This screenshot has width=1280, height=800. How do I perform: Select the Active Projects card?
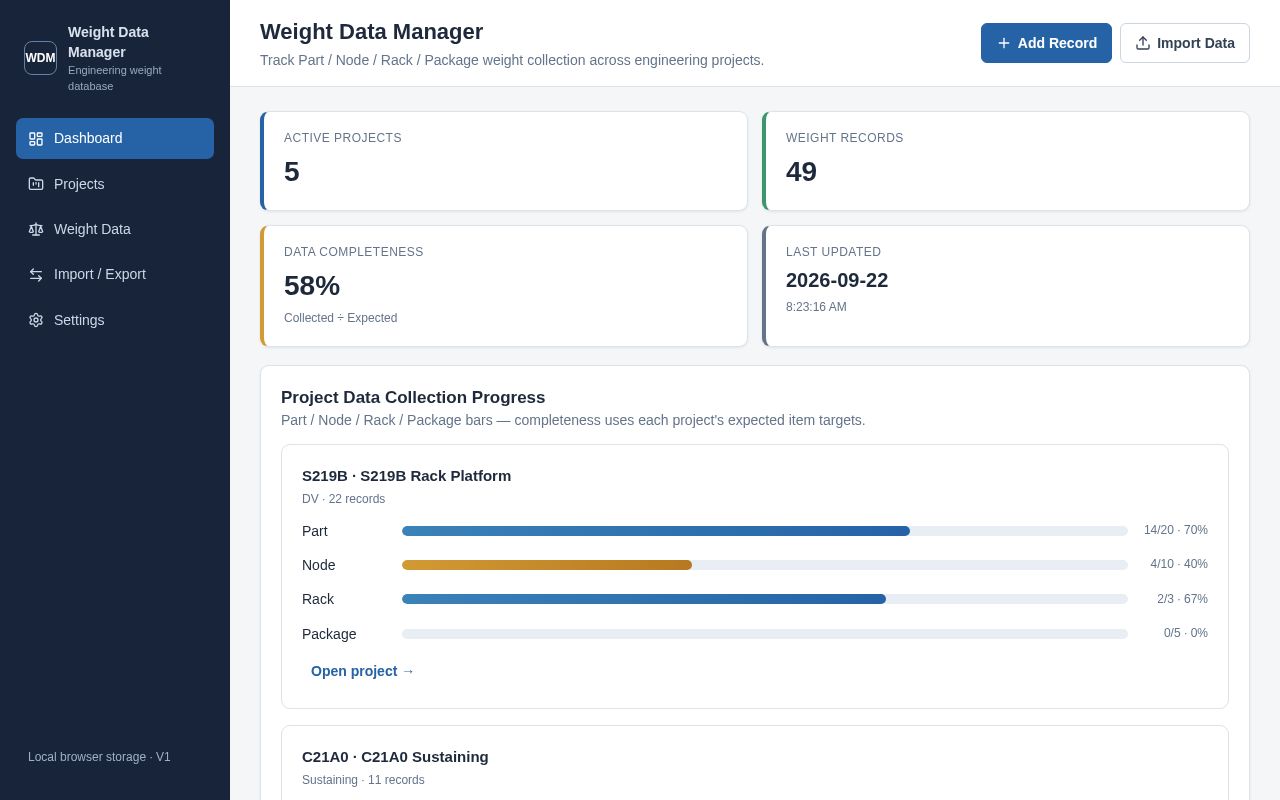tap(504, 161)
